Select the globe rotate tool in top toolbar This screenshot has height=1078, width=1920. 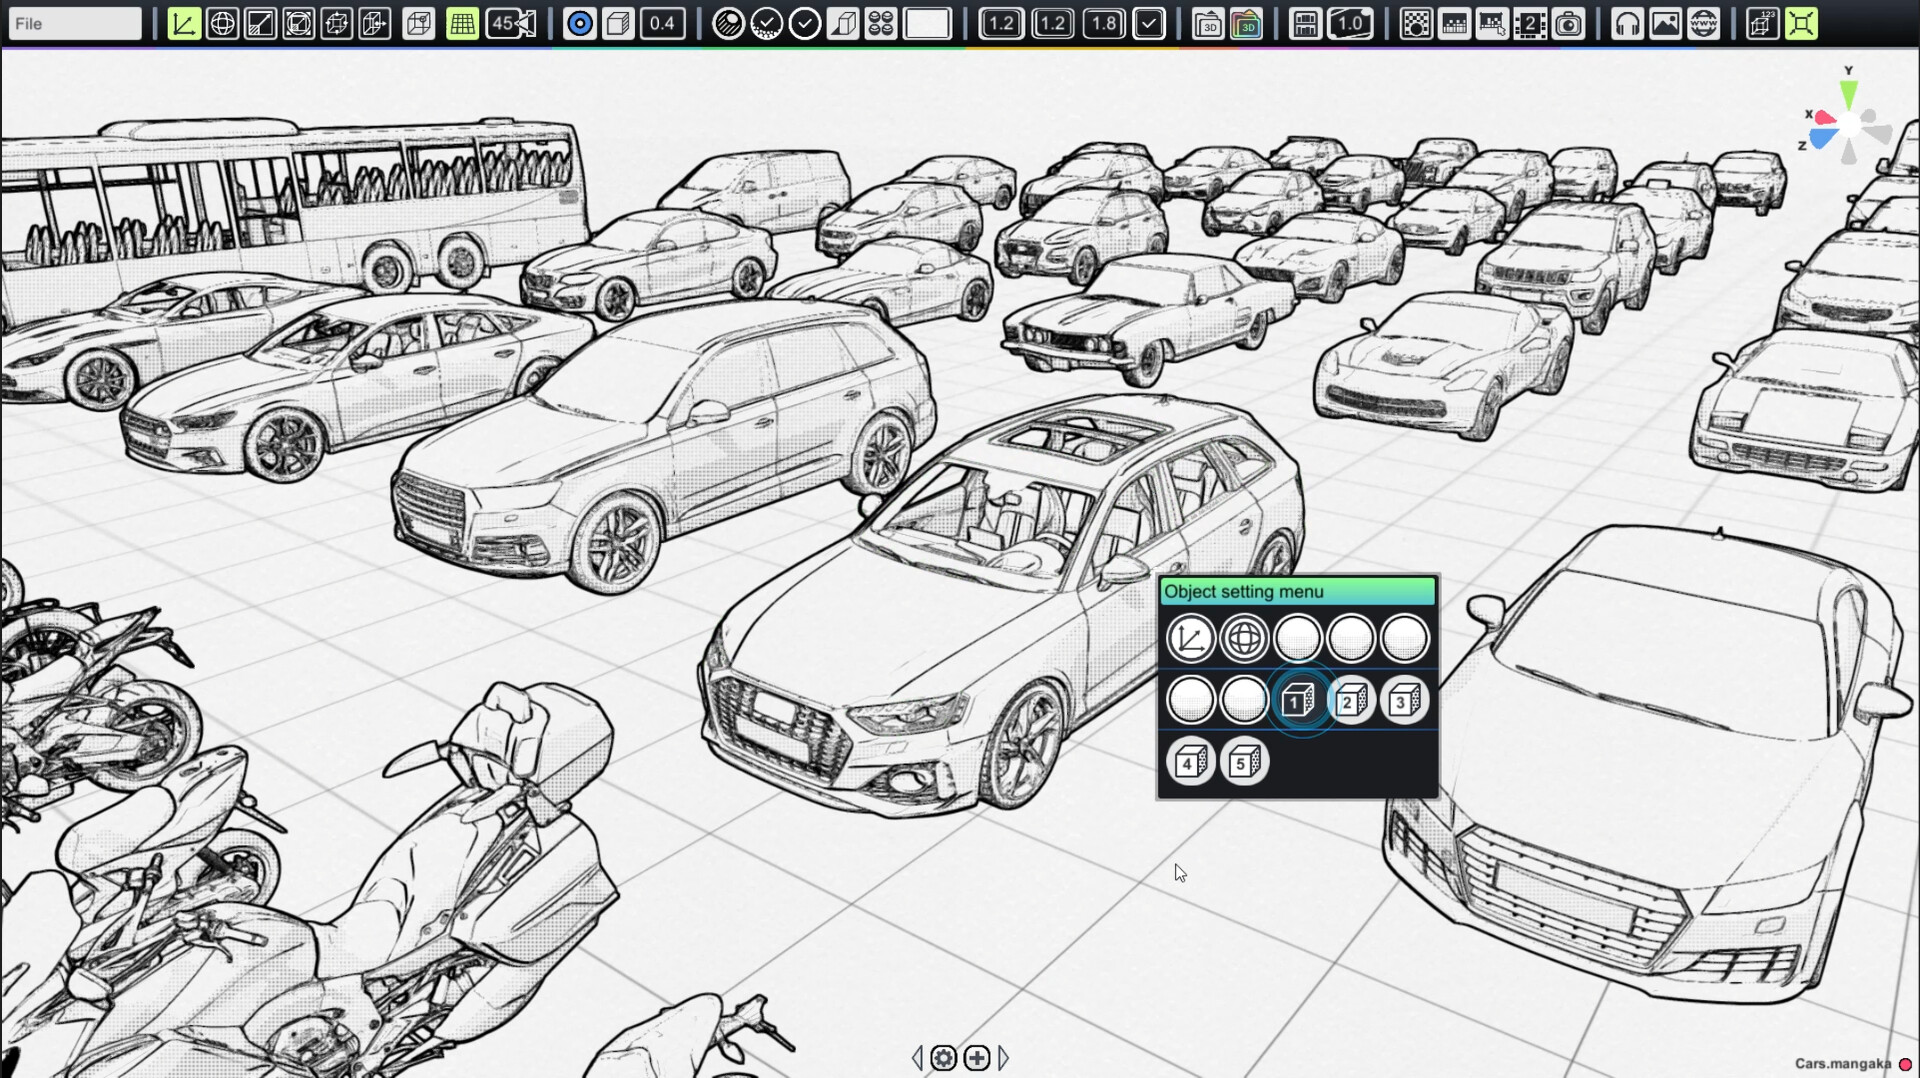(x=222, y=23)
